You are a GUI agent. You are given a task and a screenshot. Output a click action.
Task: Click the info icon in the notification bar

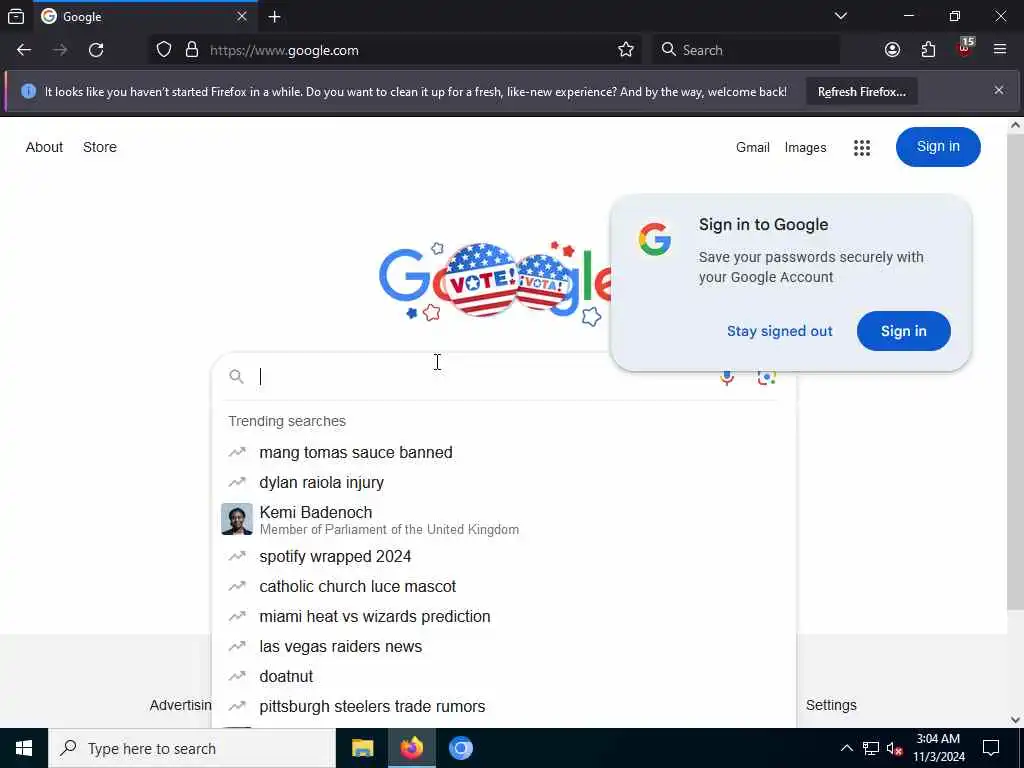pos(29,91)
